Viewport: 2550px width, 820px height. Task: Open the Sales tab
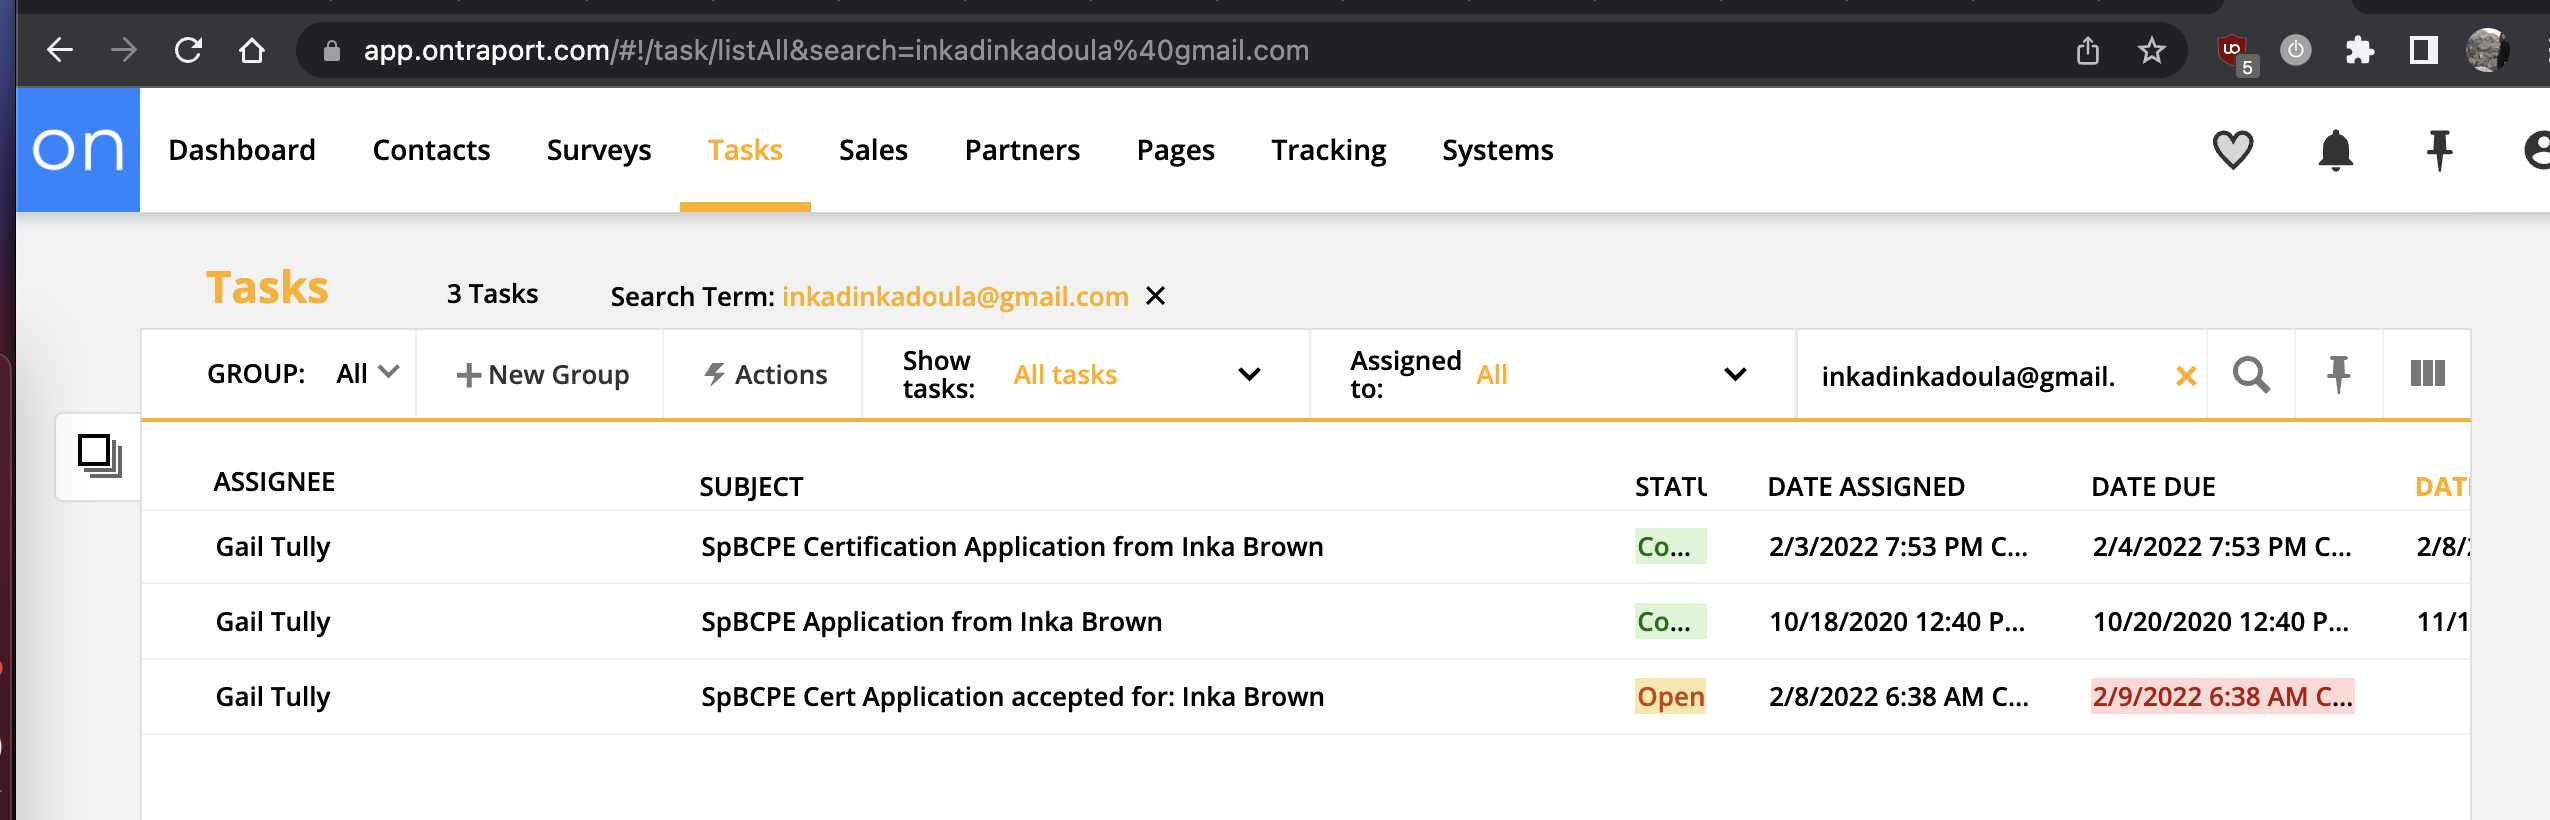pos(873,150)
